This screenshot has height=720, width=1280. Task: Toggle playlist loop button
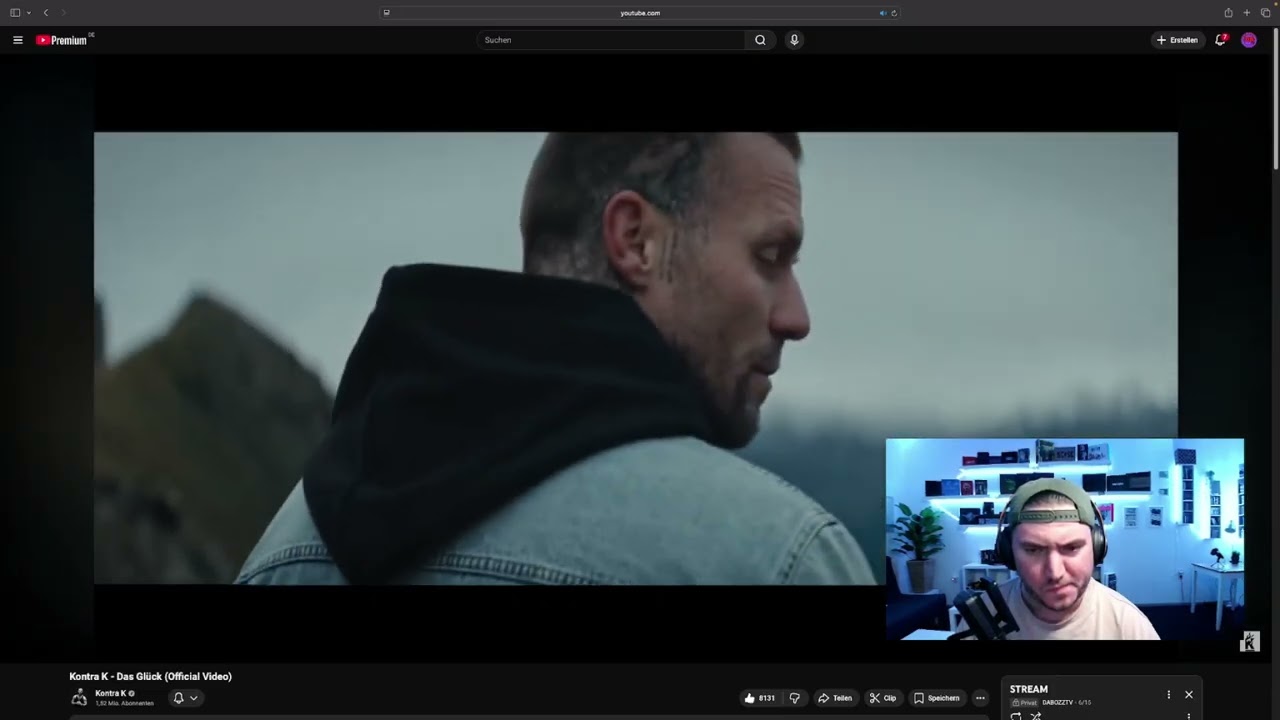pyautogui.click(x=1016, y=716)
